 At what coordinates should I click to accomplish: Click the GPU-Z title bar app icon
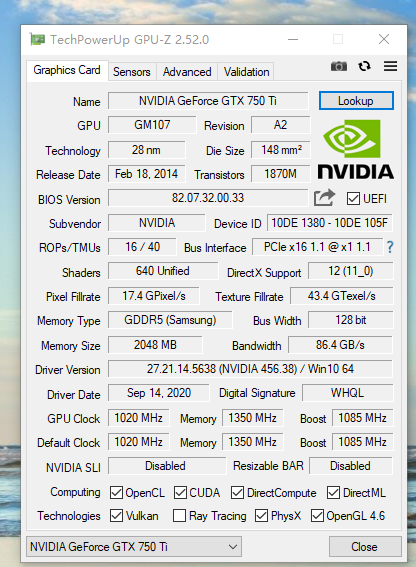tap(38, 39)
